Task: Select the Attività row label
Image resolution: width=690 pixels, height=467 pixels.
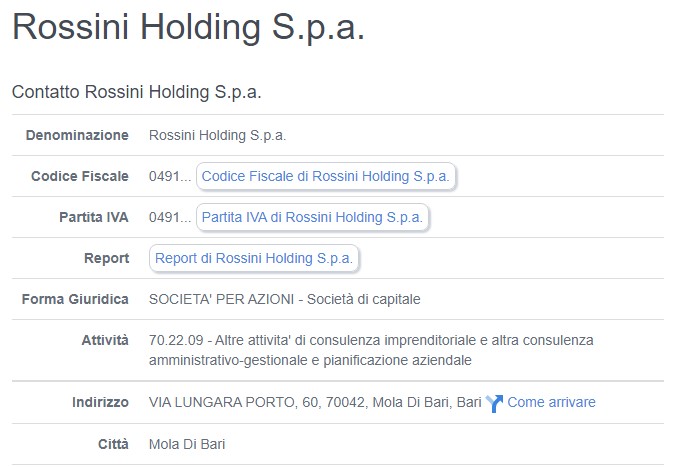Action: (105, 340)
